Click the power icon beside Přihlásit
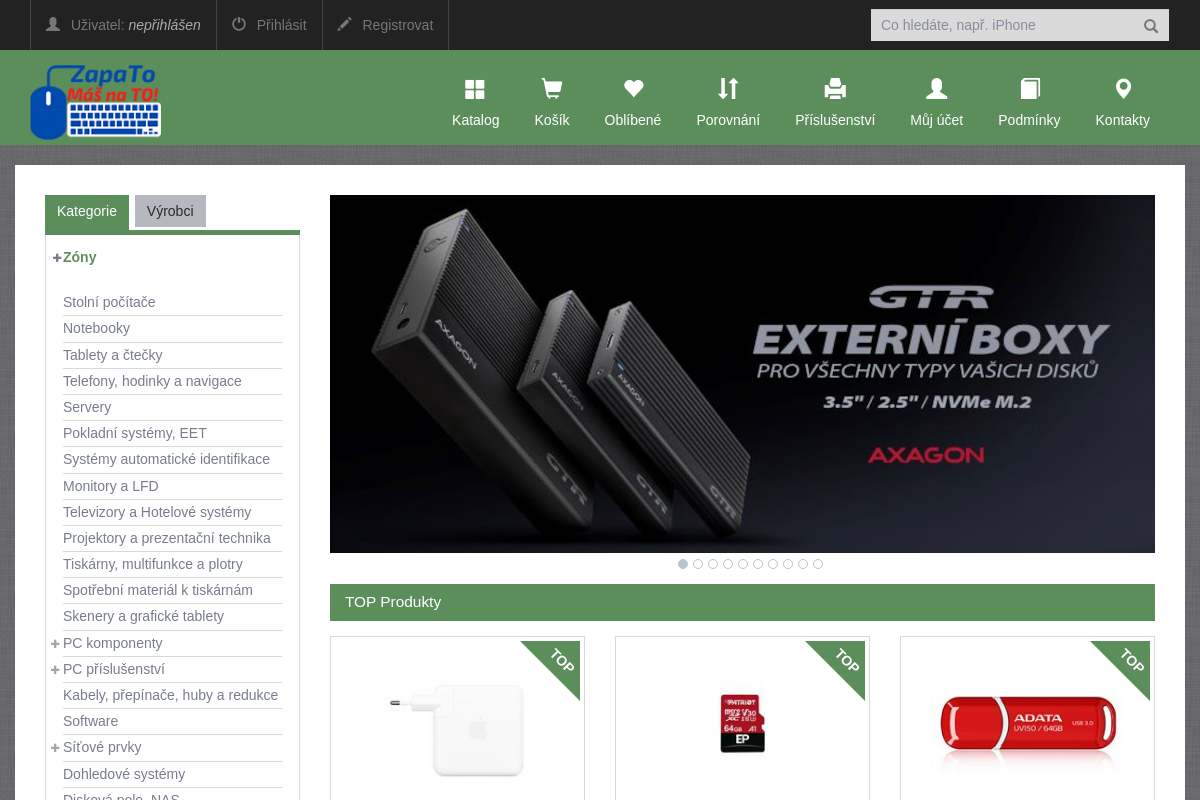 pos(239,24)
